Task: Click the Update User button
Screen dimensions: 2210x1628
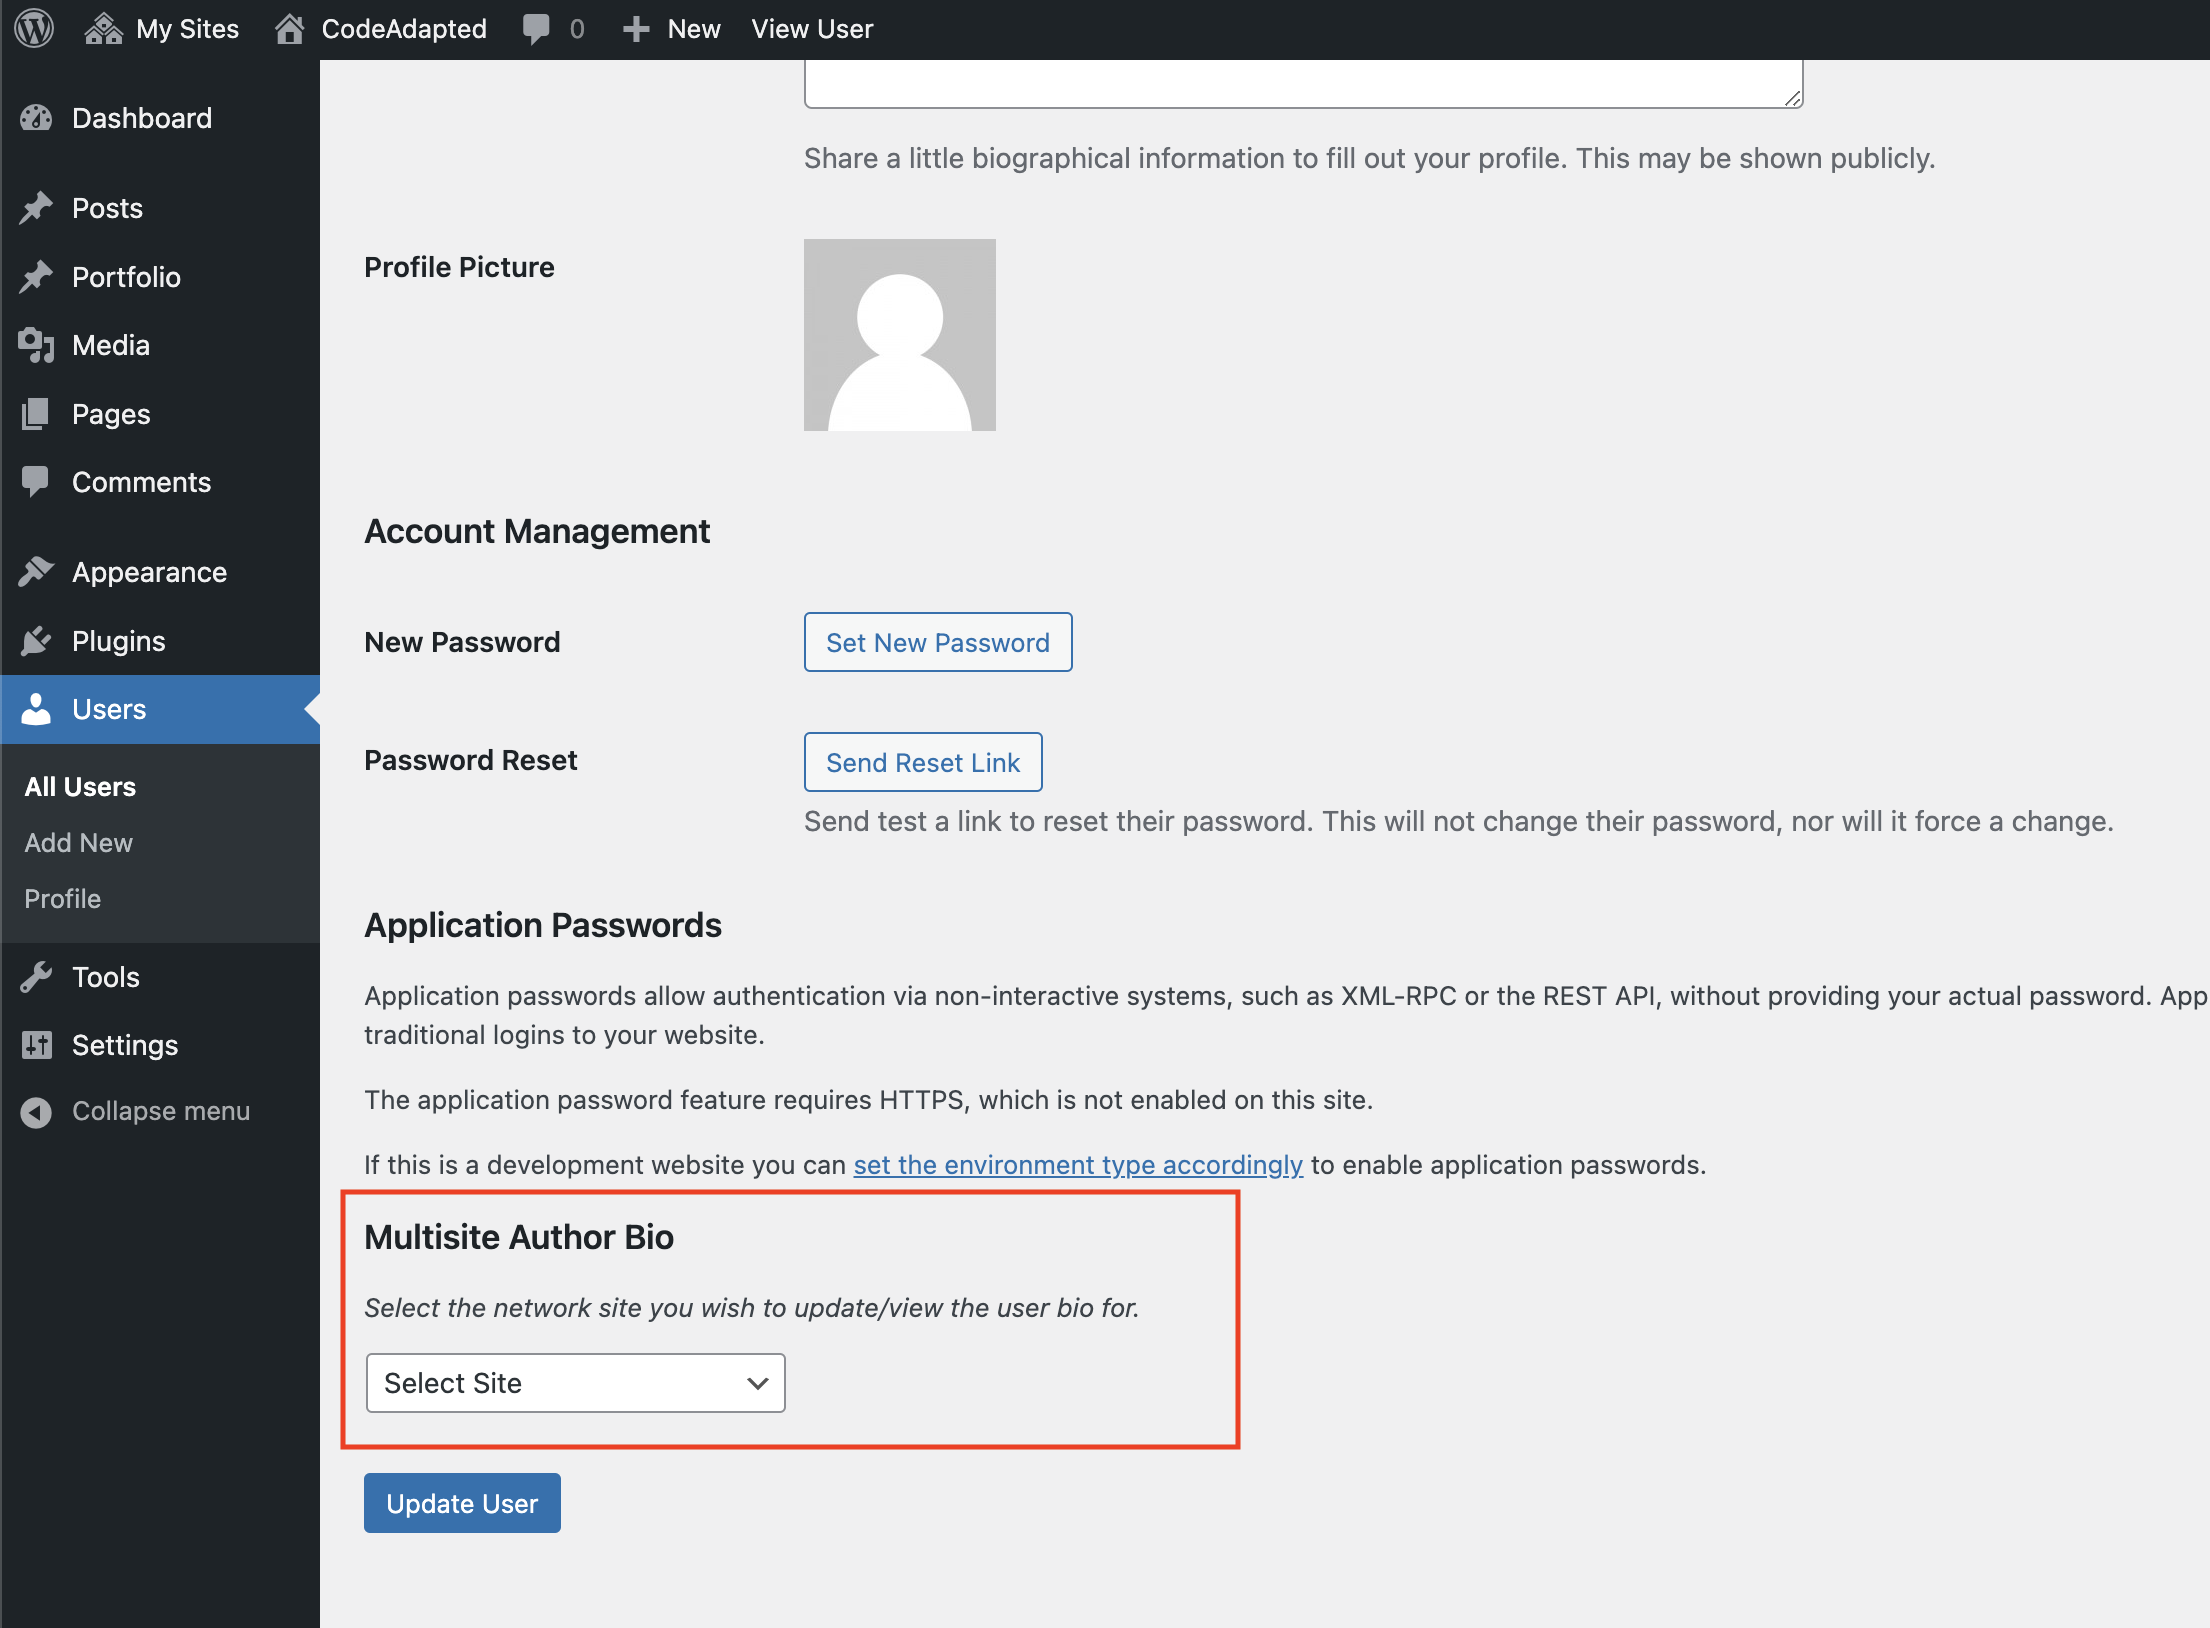Action: click(x=462, y=1503)
